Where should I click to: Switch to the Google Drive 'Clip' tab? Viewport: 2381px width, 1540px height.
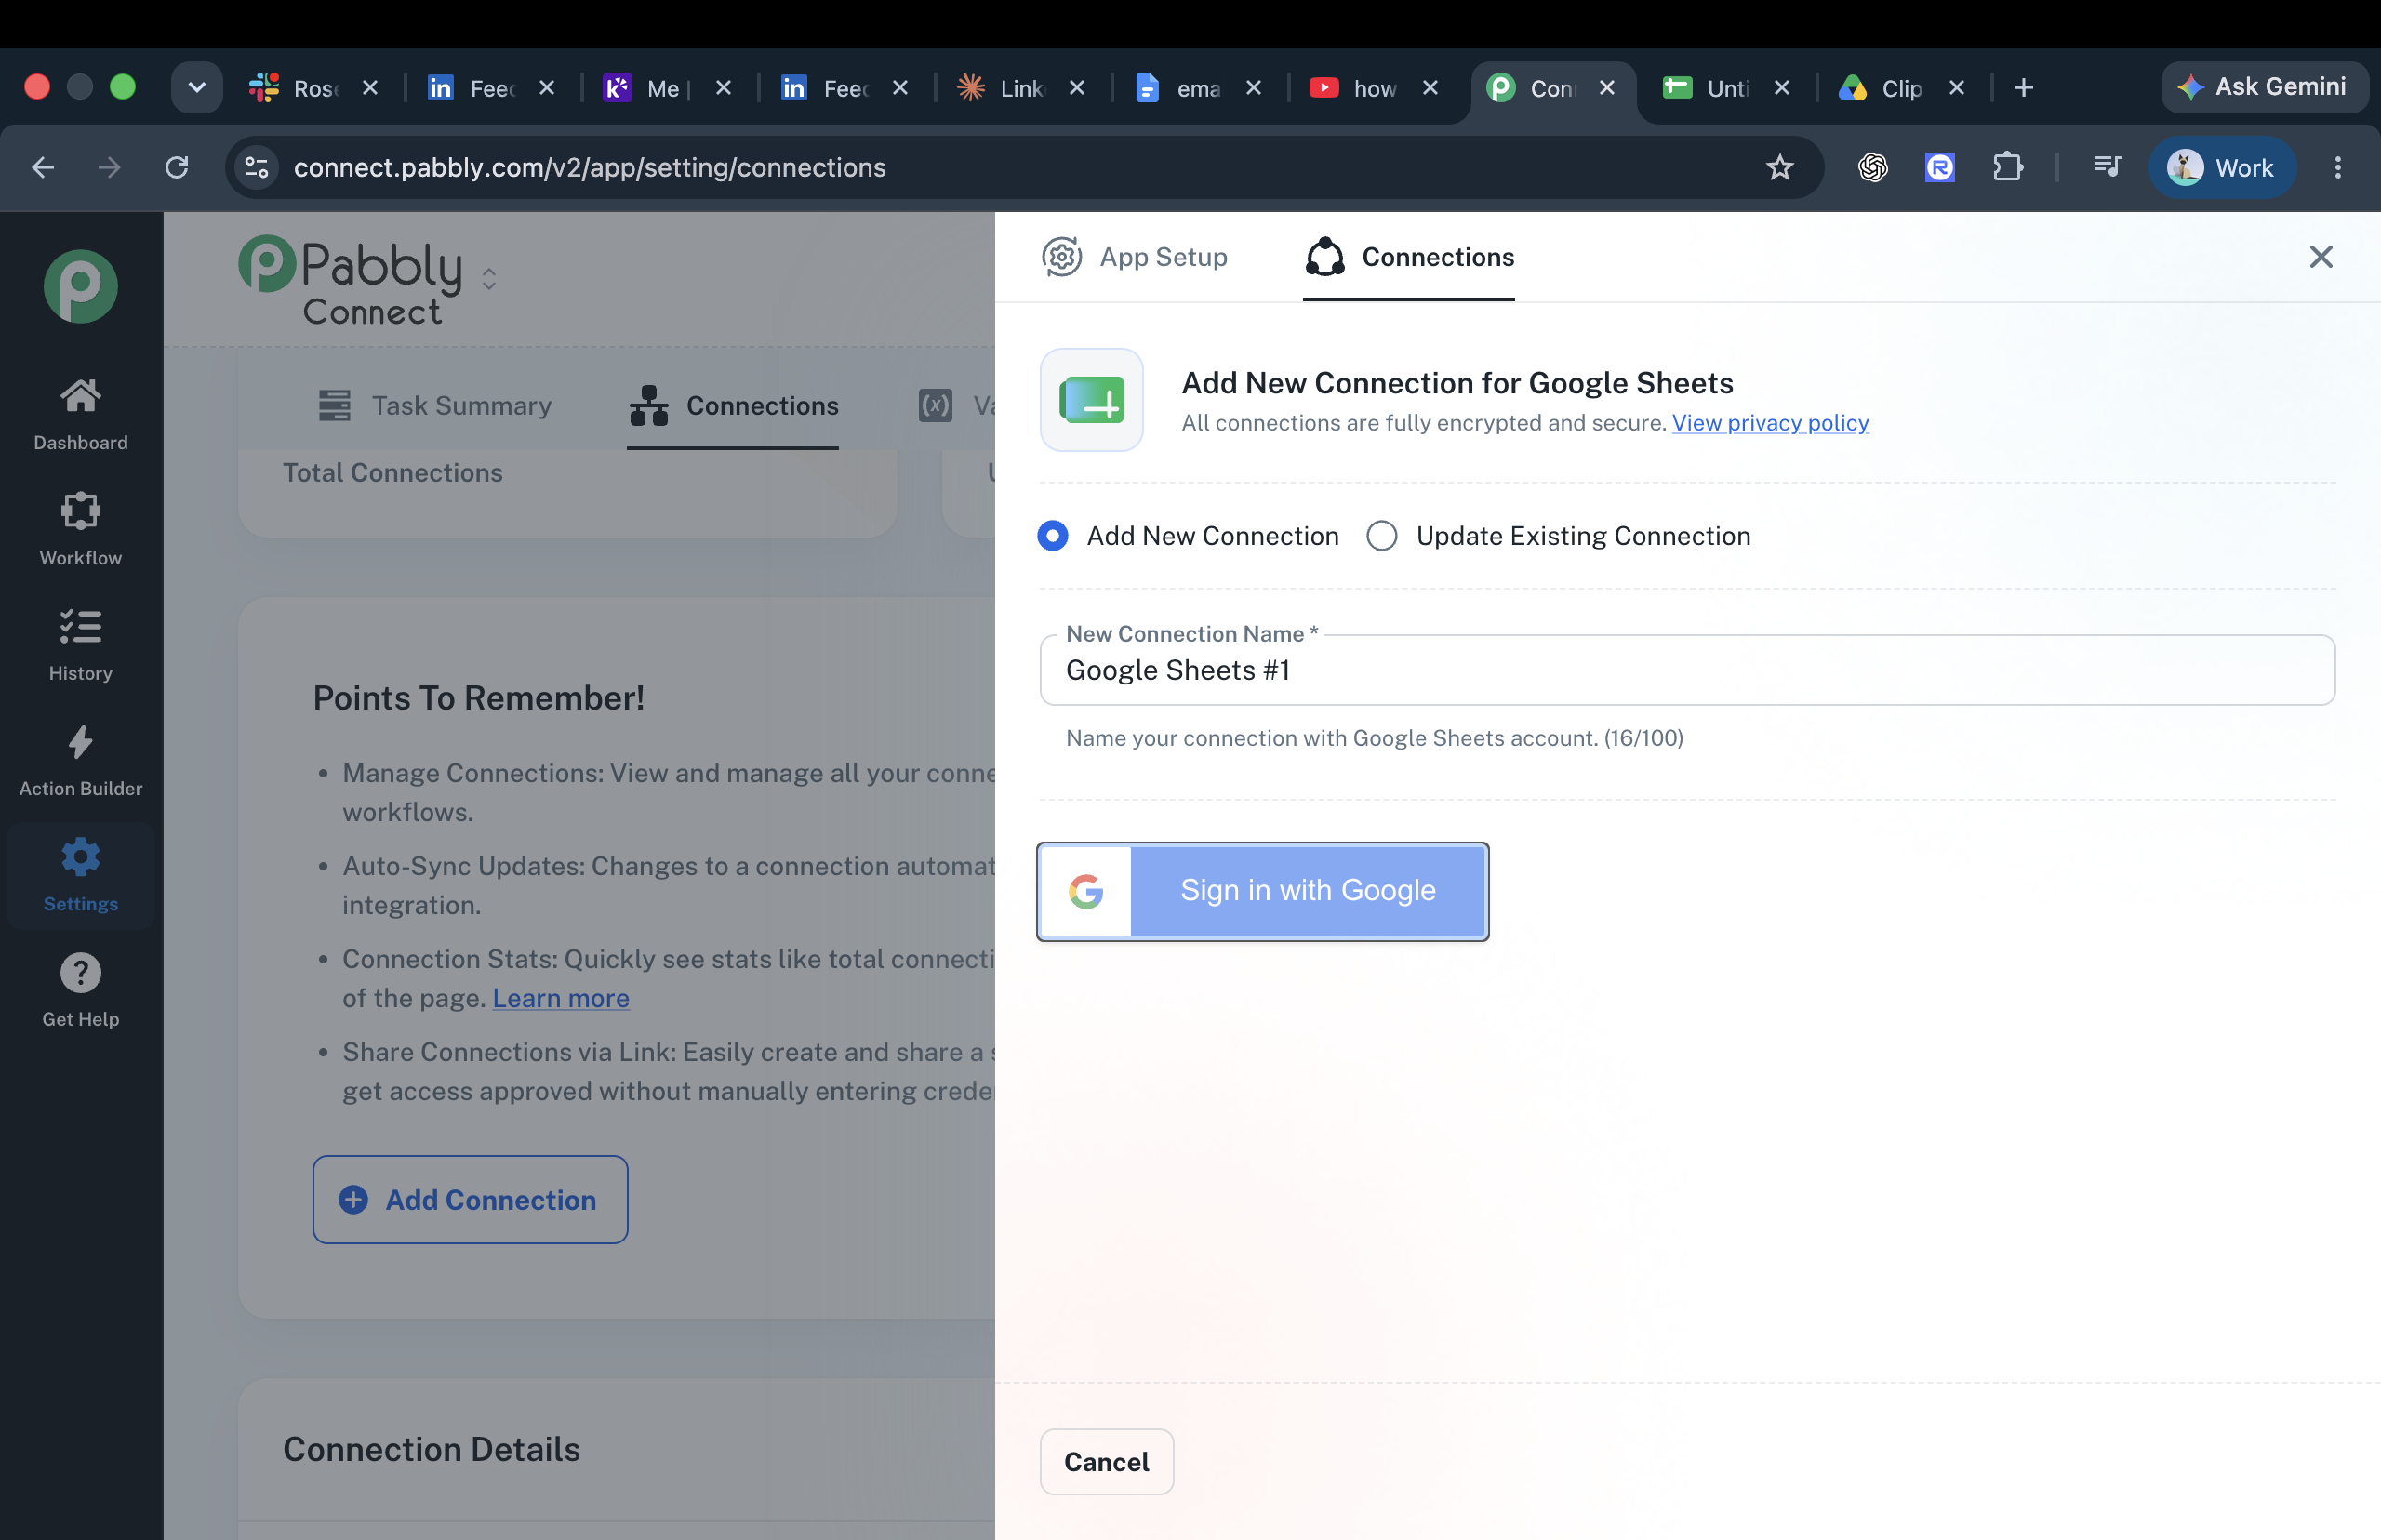click(1900, 88)
